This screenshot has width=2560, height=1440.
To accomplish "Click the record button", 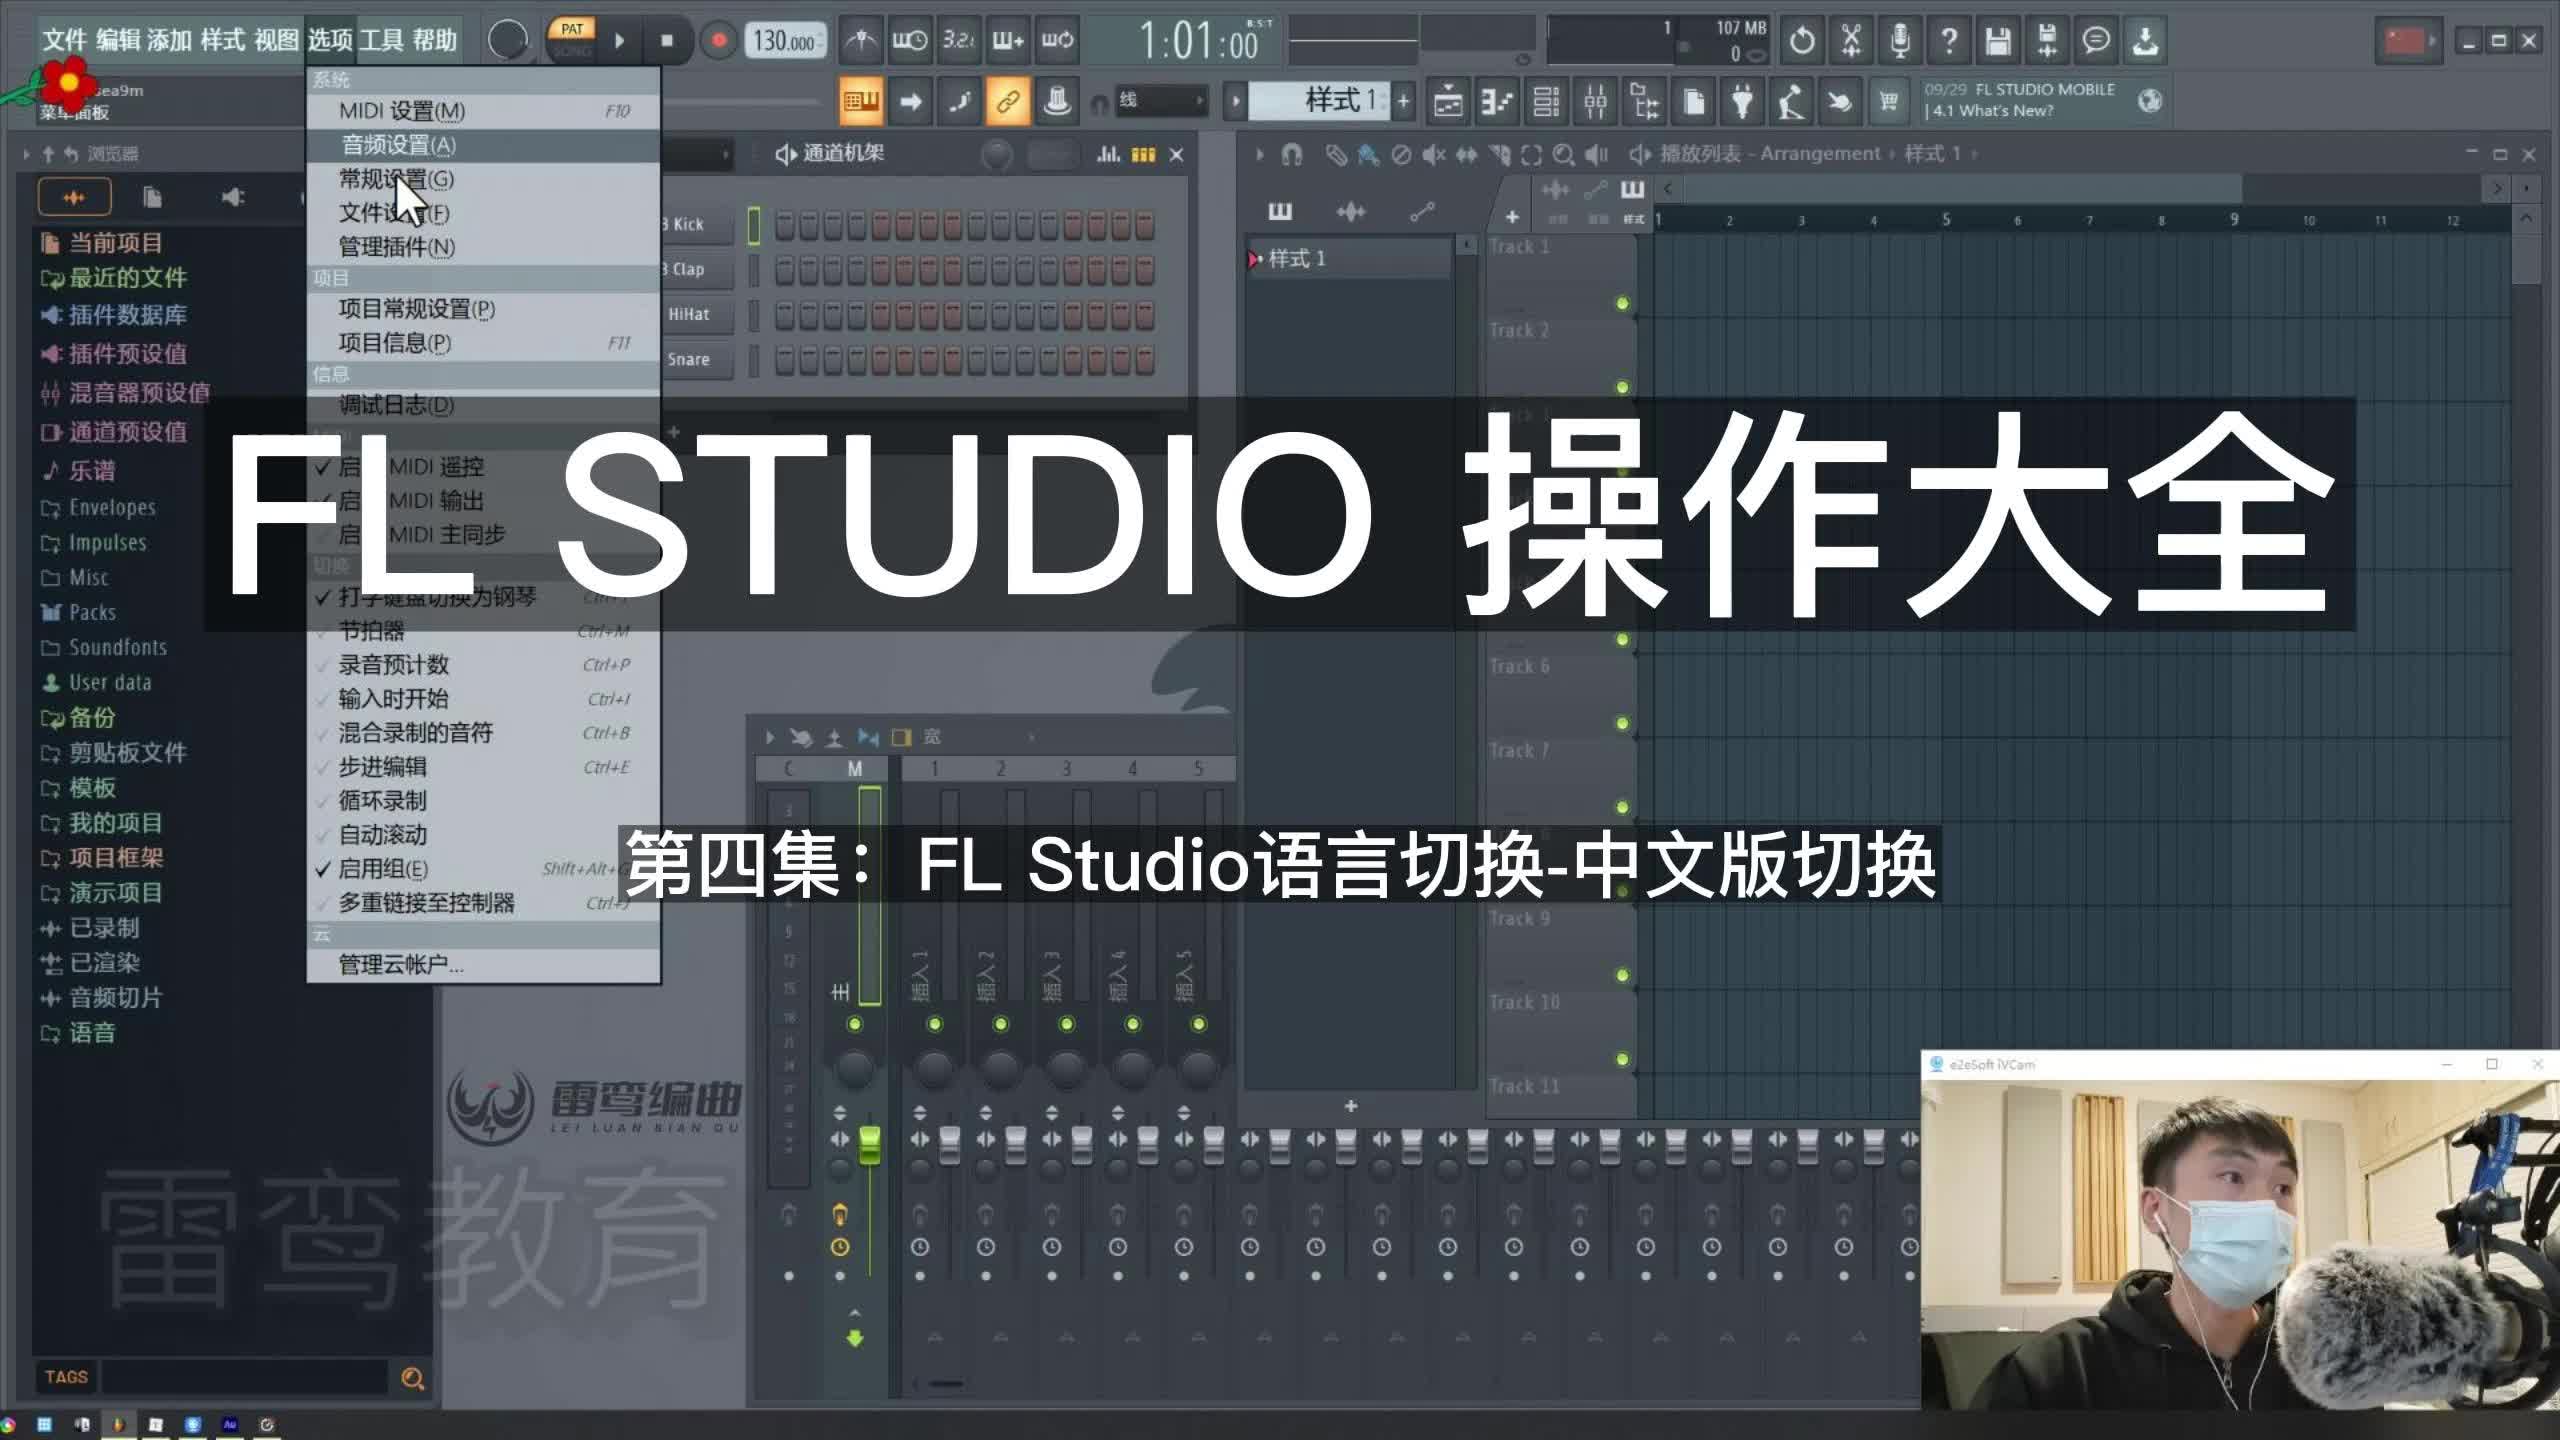I will (x=718, y=41).
